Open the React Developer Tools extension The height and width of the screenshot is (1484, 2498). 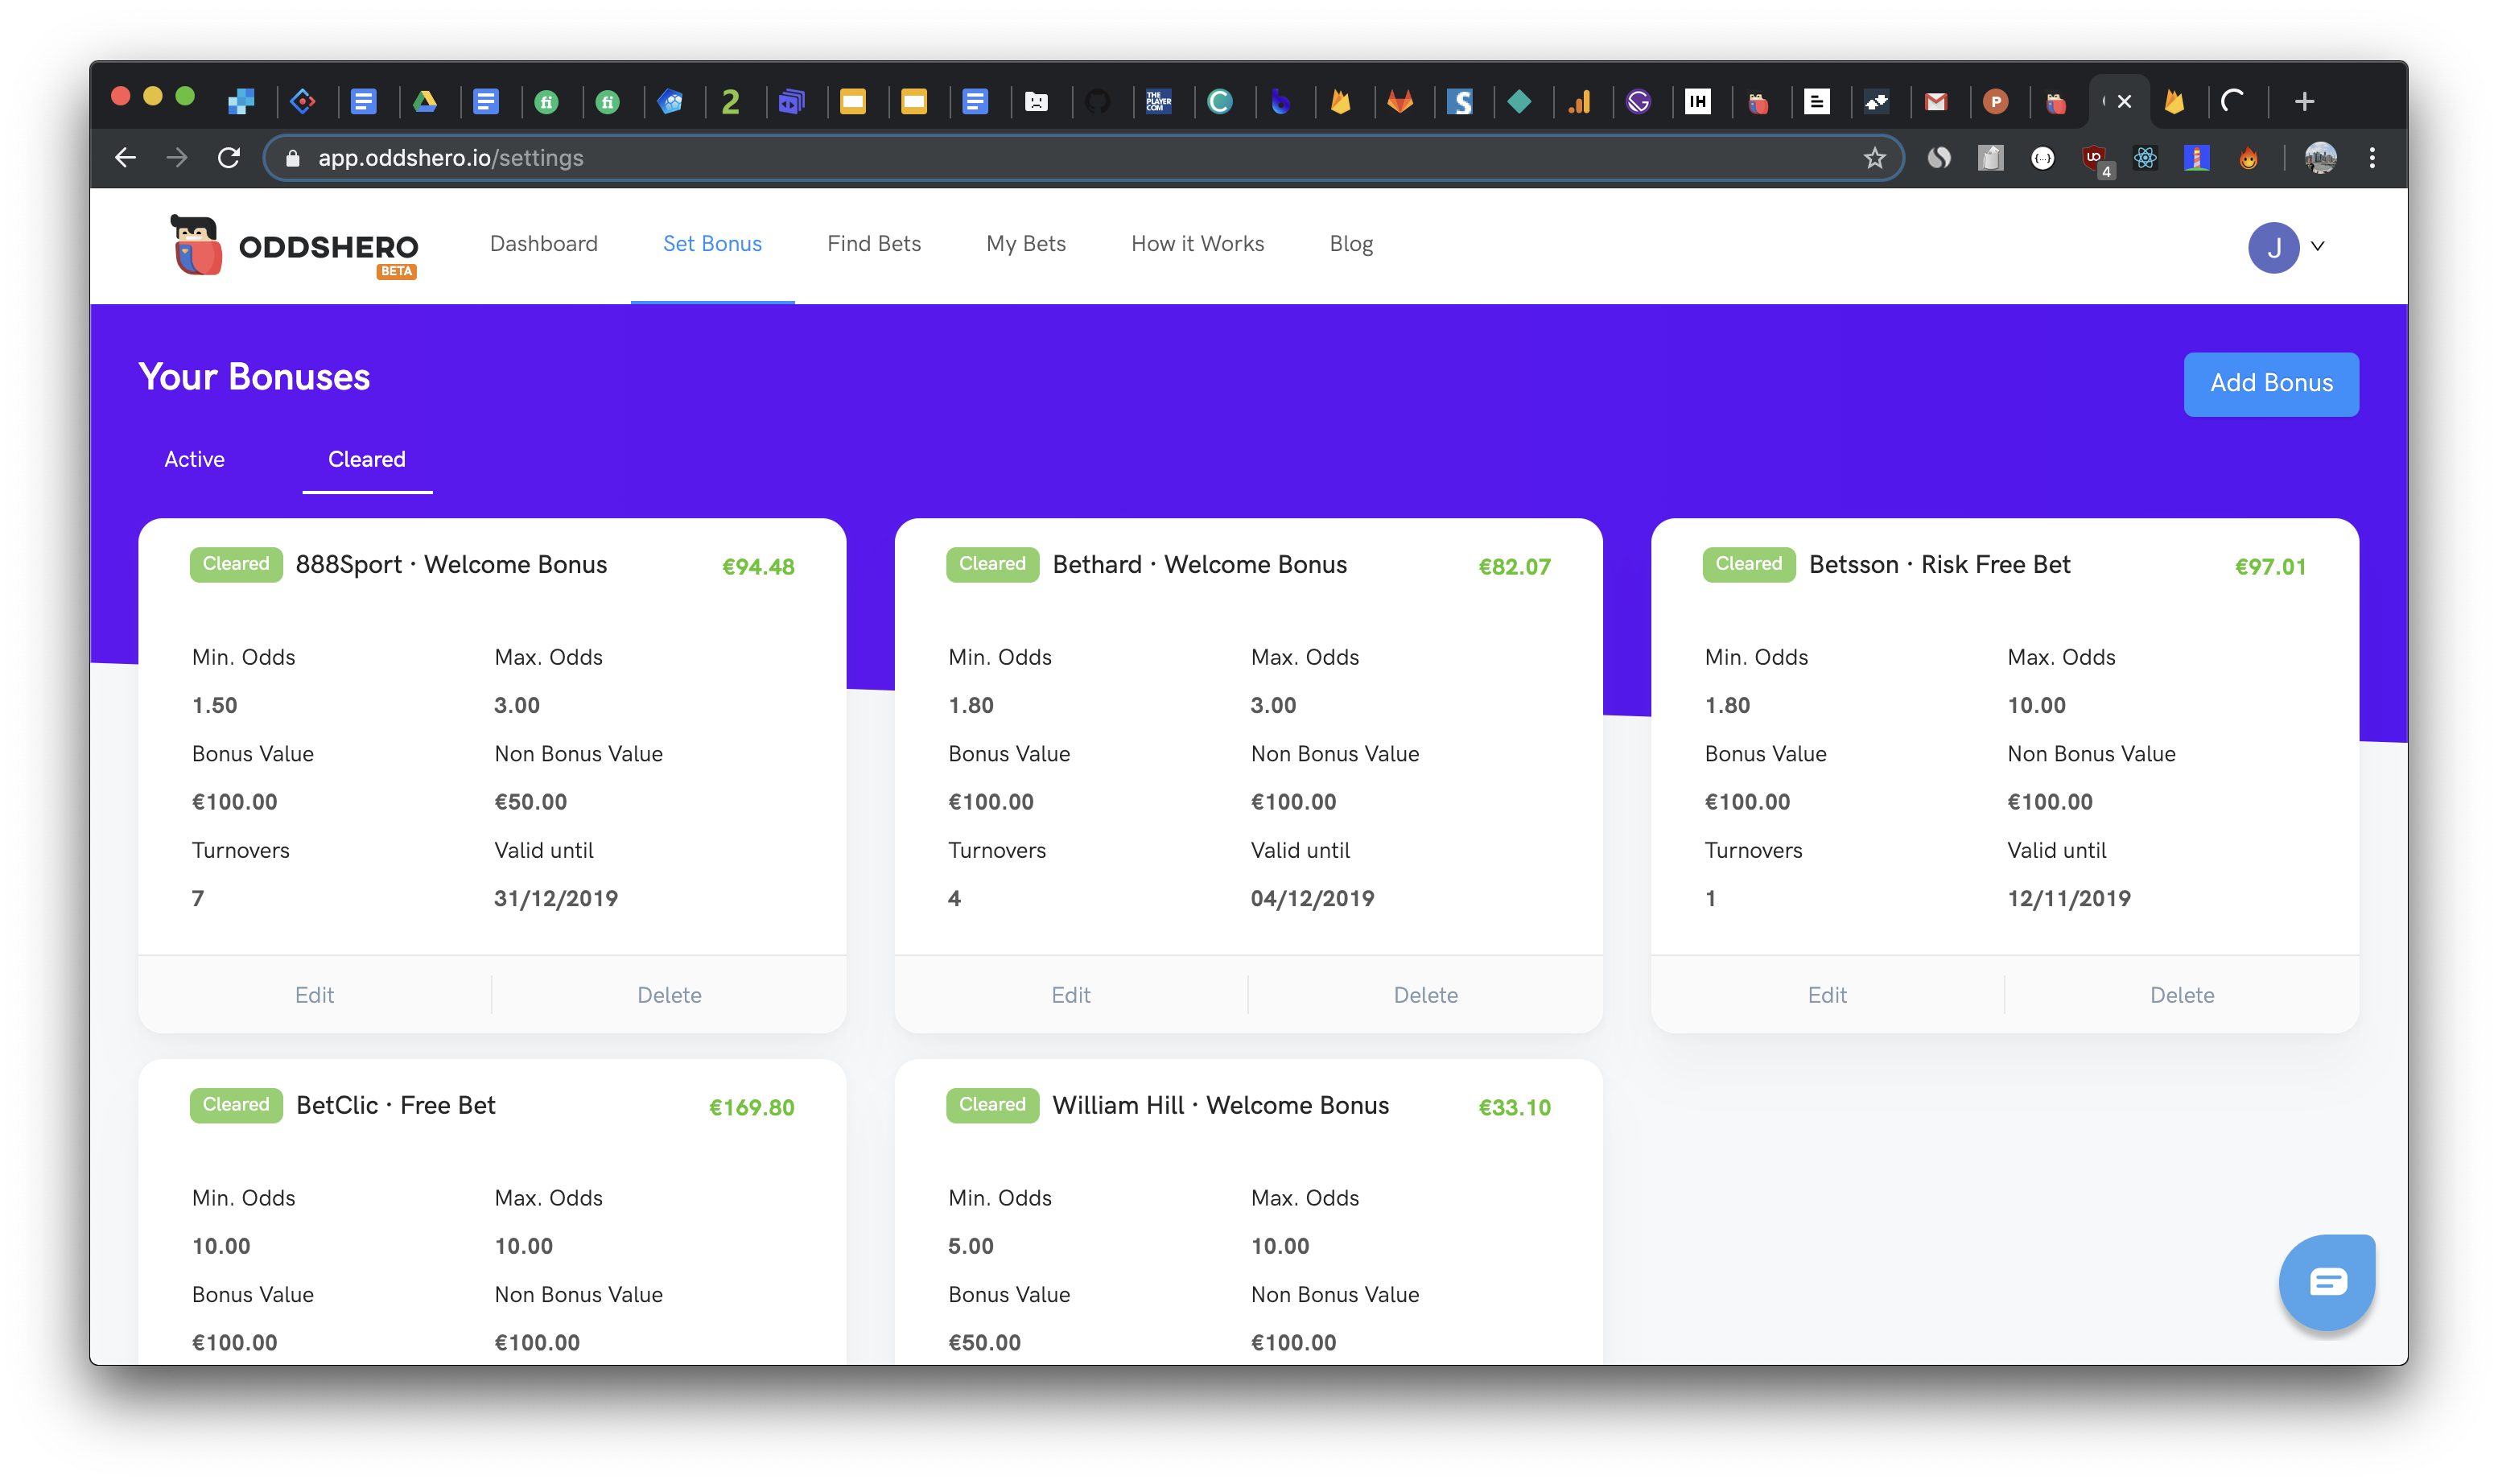(x=2145, y=158)
